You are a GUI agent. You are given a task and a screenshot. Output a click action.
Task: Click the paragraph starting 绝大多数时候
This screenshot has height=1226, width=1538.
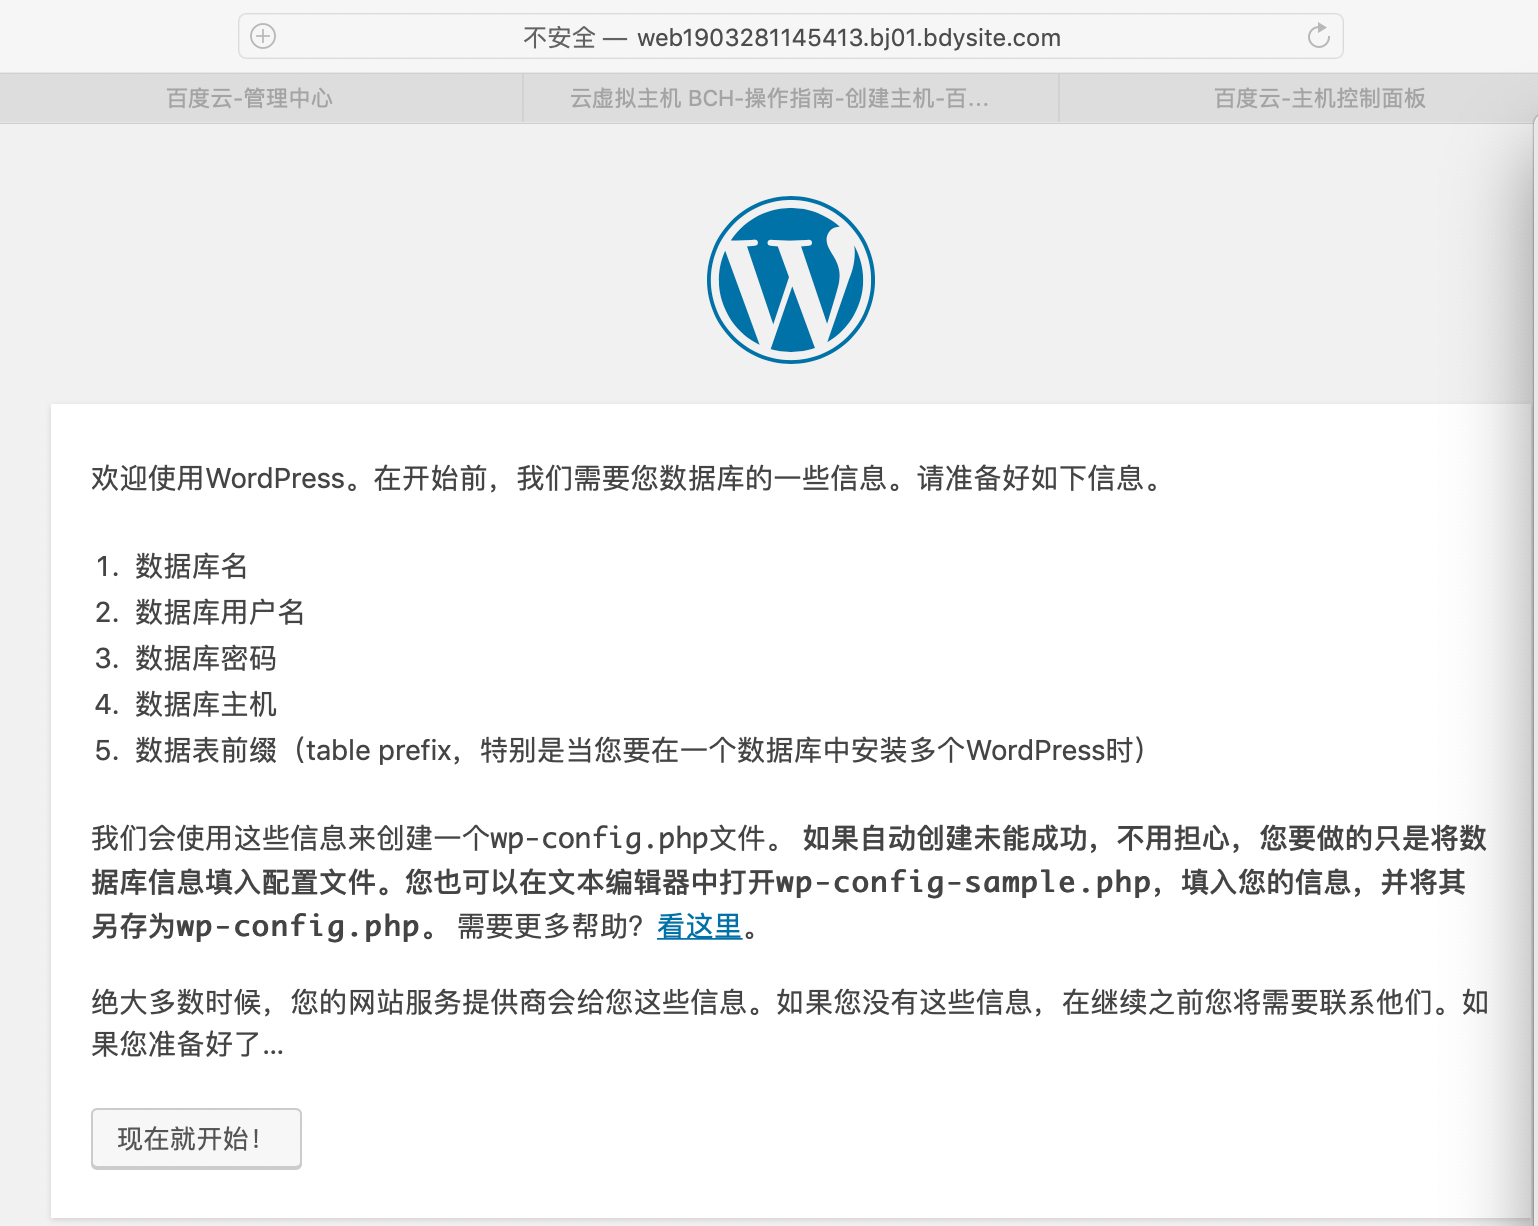(790, 1023)
